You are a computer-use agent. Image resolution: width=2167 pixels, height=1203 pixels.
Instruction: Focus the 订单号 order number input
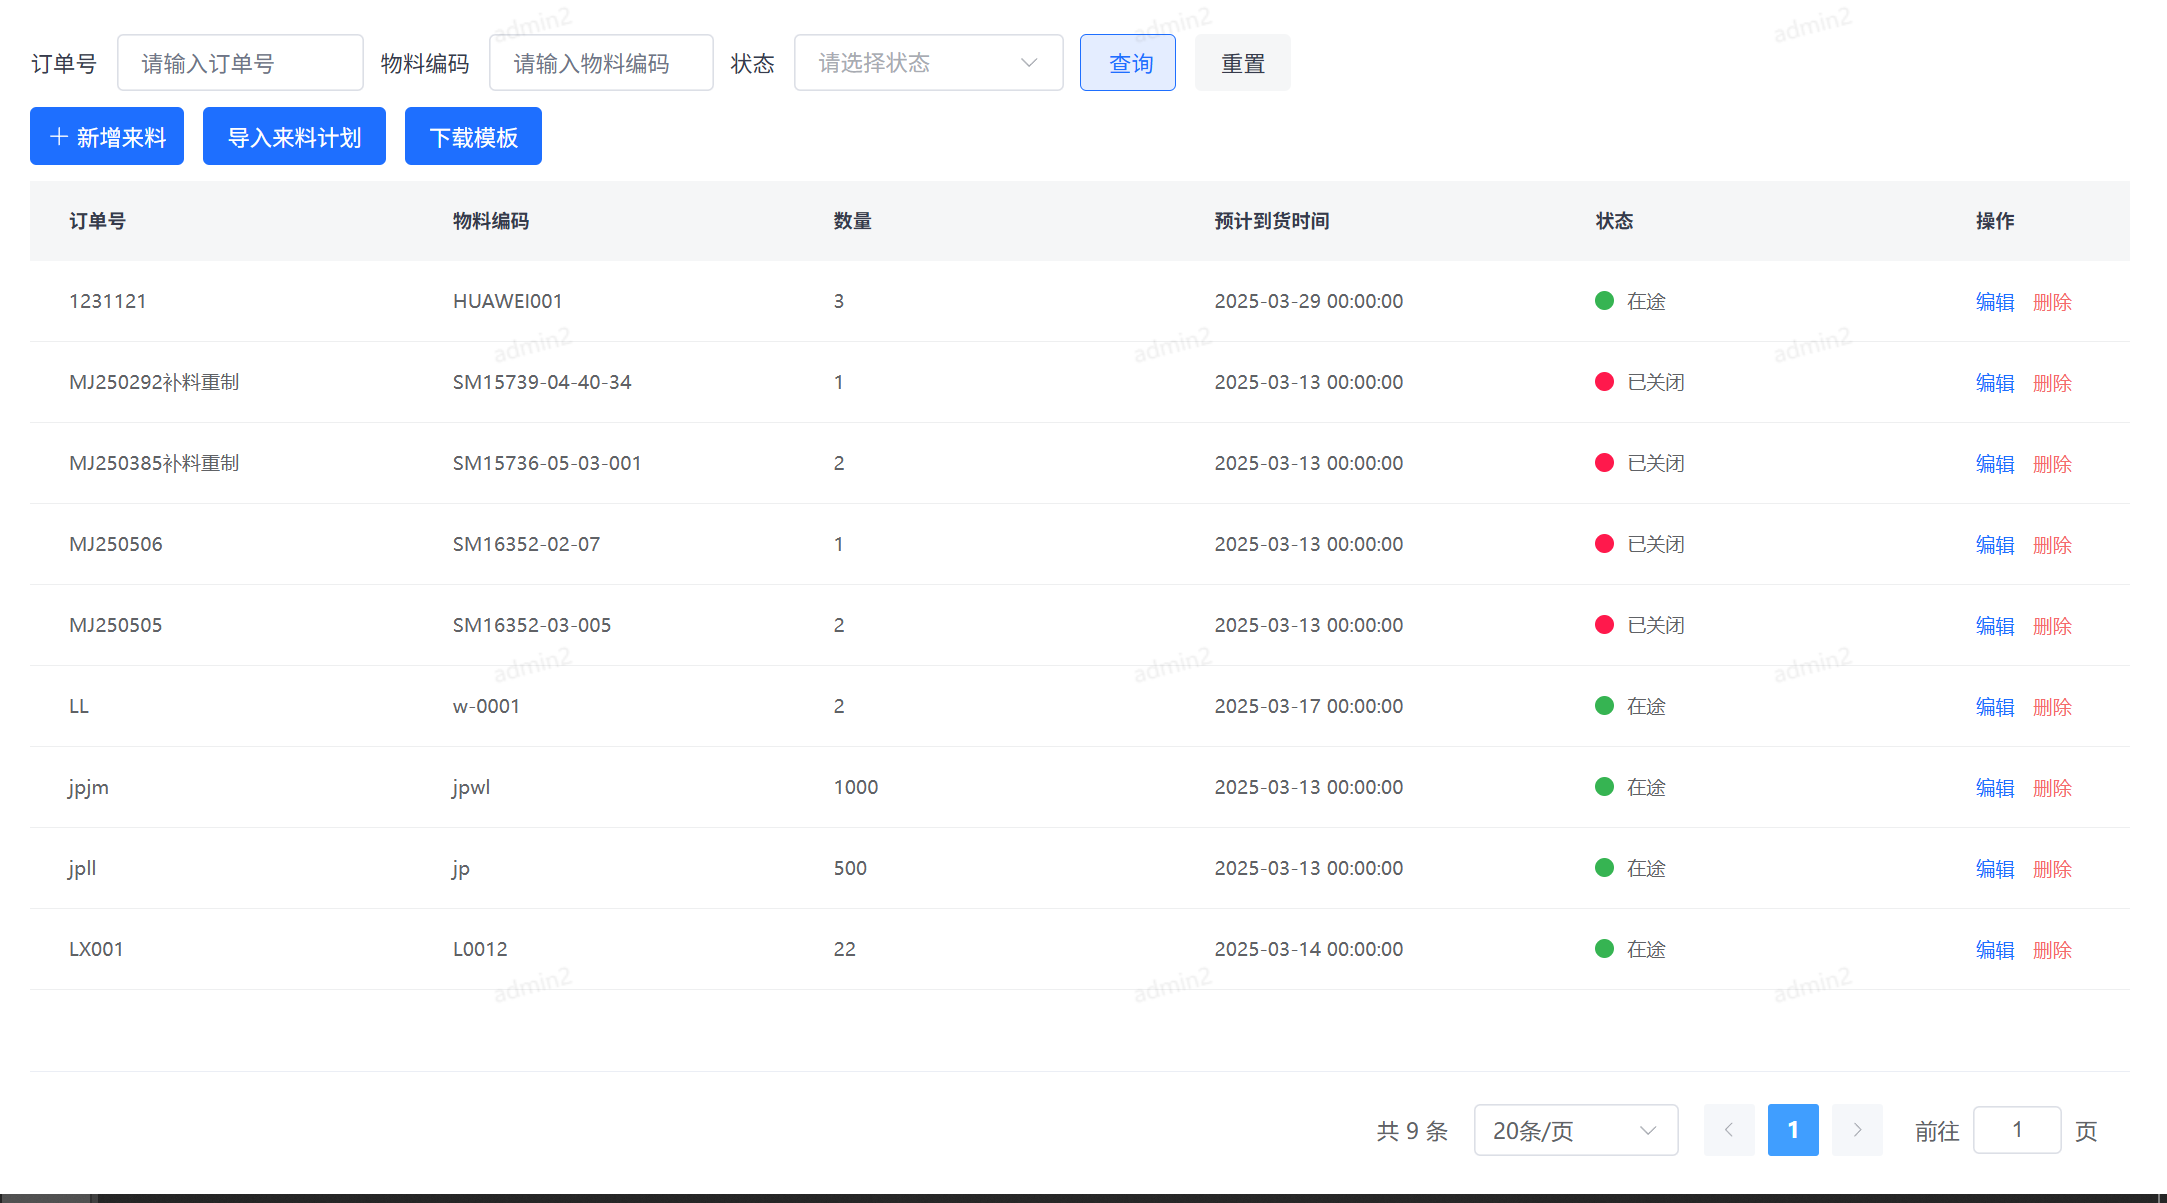pos(240,63)
